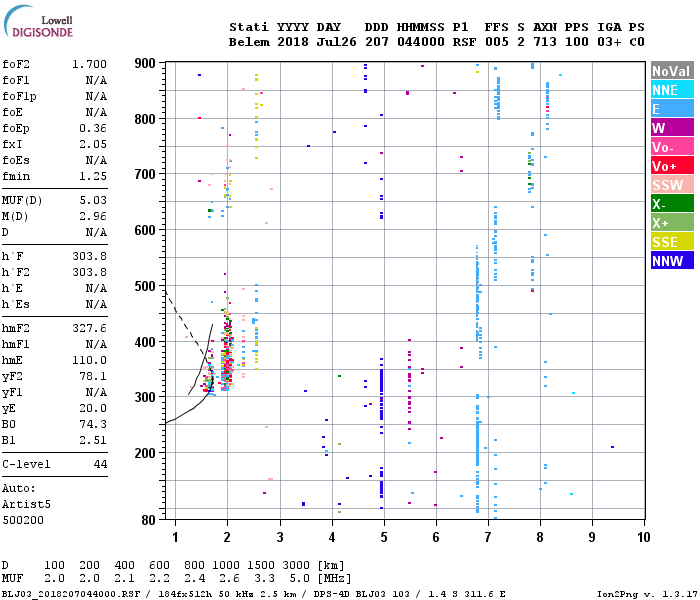Select the Vo- legend swatch
The width and height of the screenshot is (700, 600).
672,147
